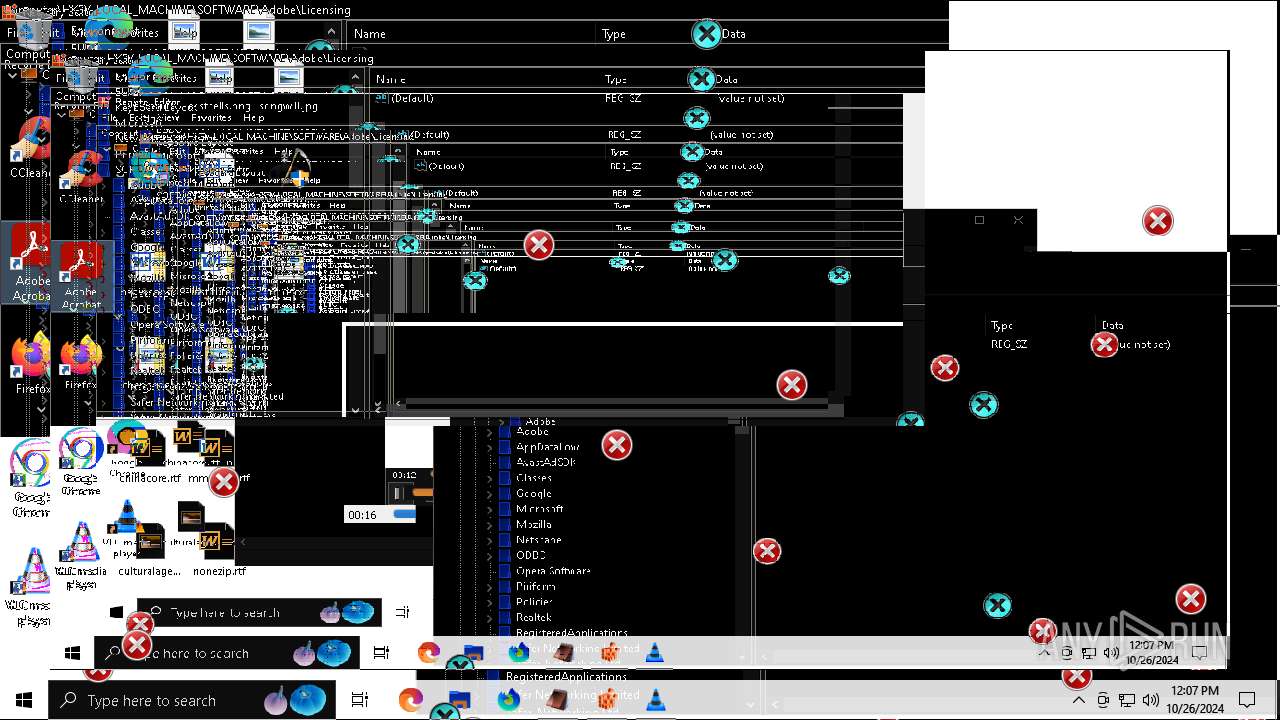This screenshot has height=720, width=1280.
Task: Select the Policies registry key
Action: point(534,602)
